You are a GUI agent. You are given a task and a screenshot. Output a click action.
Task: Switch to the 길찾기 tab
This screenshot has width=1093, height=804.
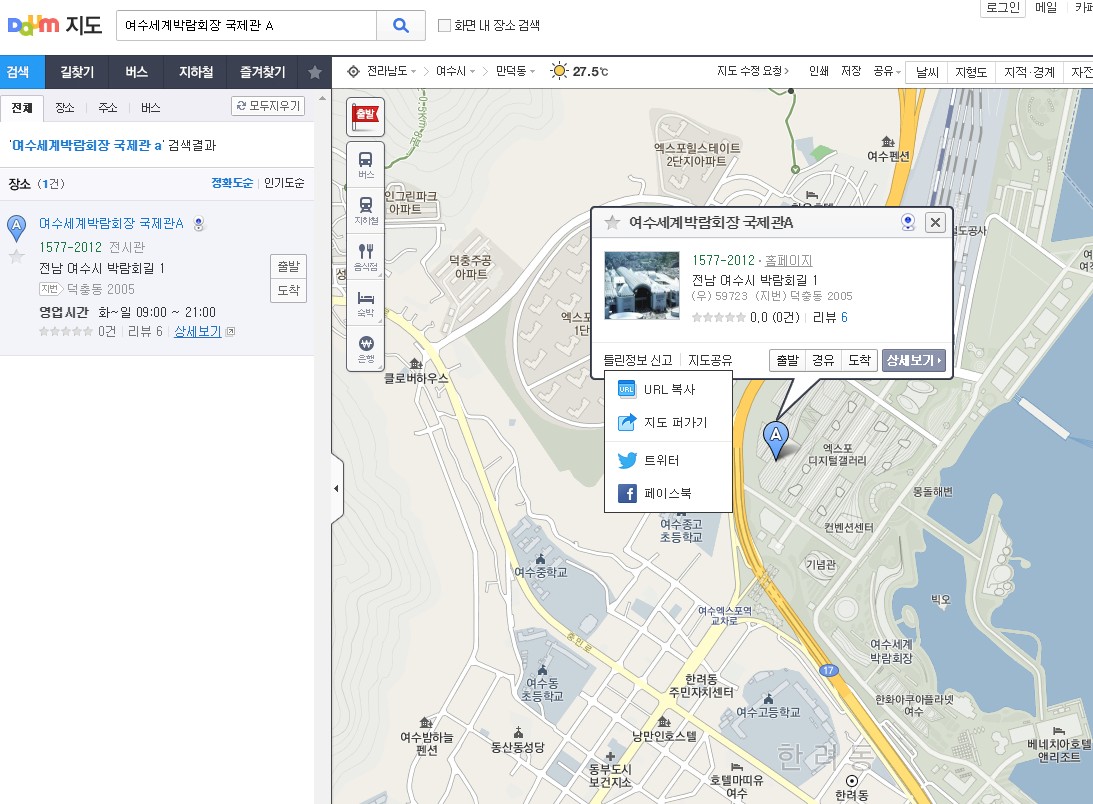click(77, 72)
